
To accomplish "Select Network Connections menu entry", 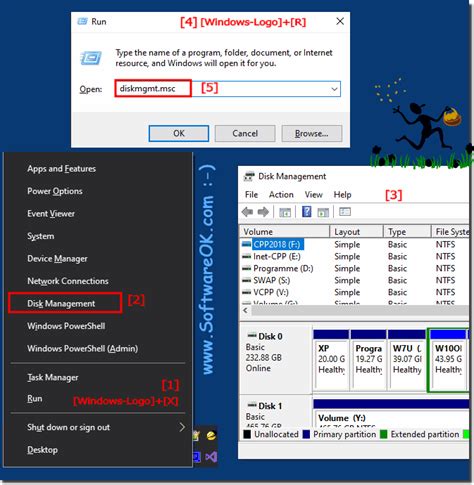I will [68, 281].
